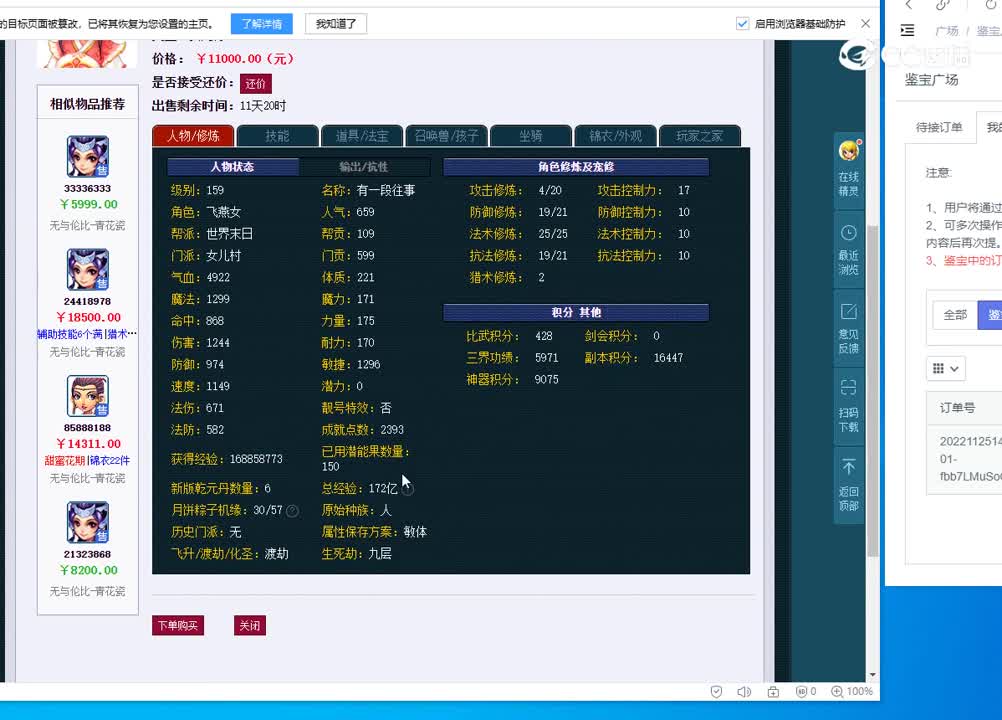Click the link icon in right window toolbar
Viewport: 1002px width, 720px height.
(x=943, y=5)
